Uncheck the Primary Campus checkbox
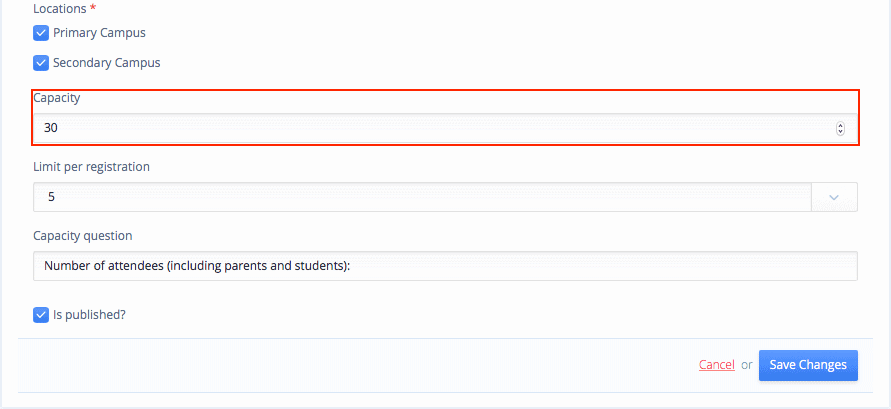This screenshot has width=891, height=409. (41, 33)
